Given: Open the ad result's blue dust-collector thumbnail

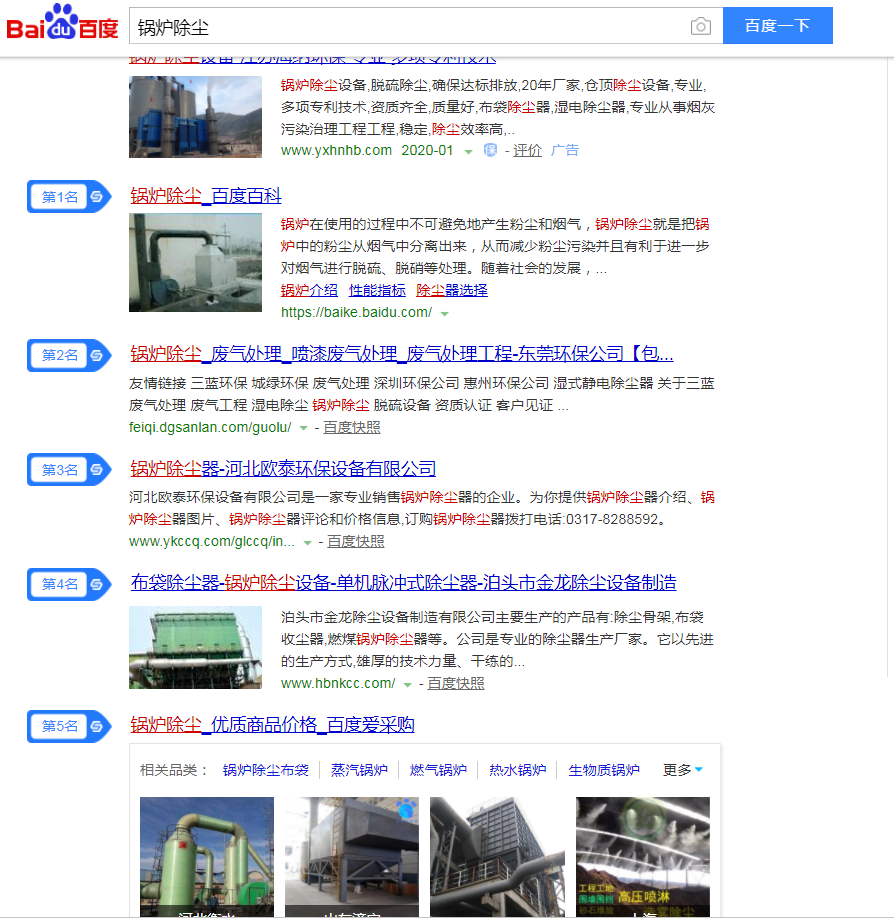Looking at the screenshot, I should (196, 117).
